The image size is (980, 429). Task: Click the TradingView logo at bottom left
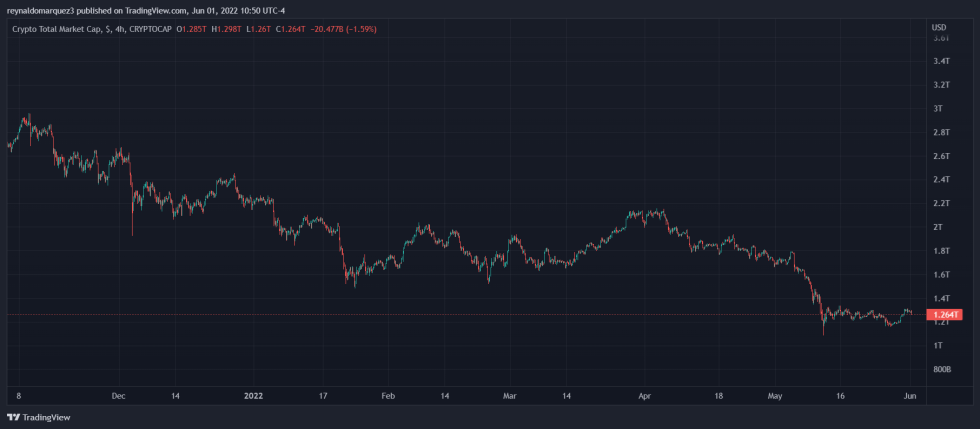(30, 417)
